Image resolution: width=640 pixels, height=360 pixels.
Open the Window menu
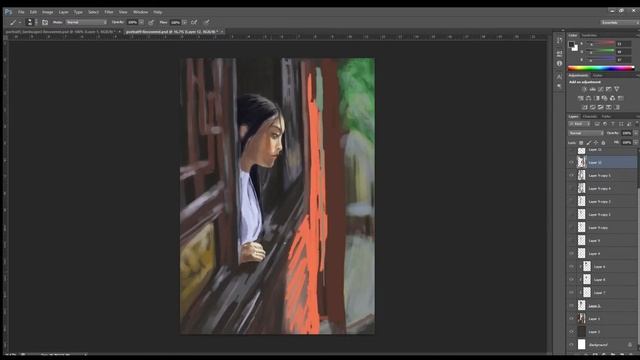140,12
